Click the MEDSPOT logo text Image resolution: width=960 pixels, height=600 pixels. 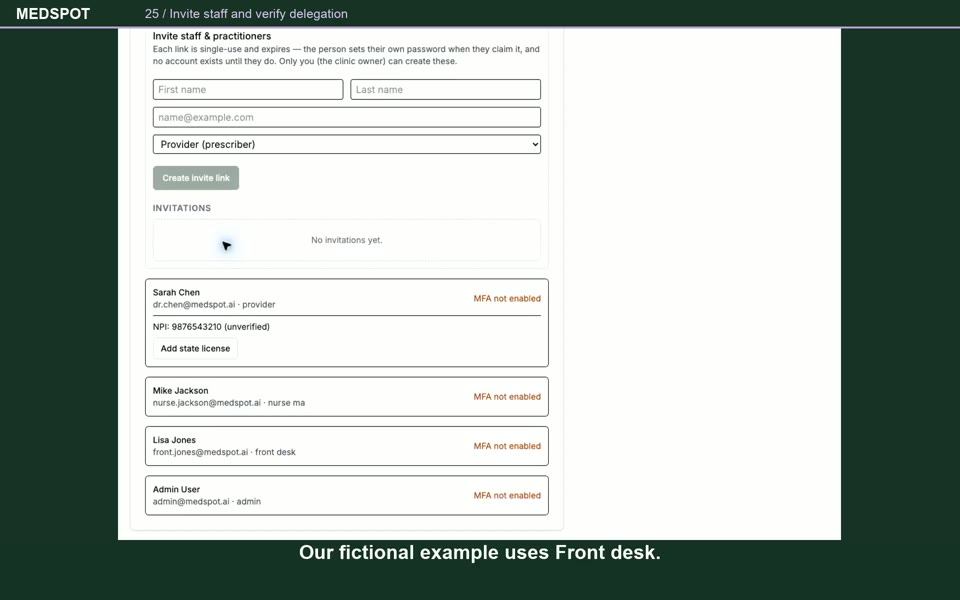point(53,13)
